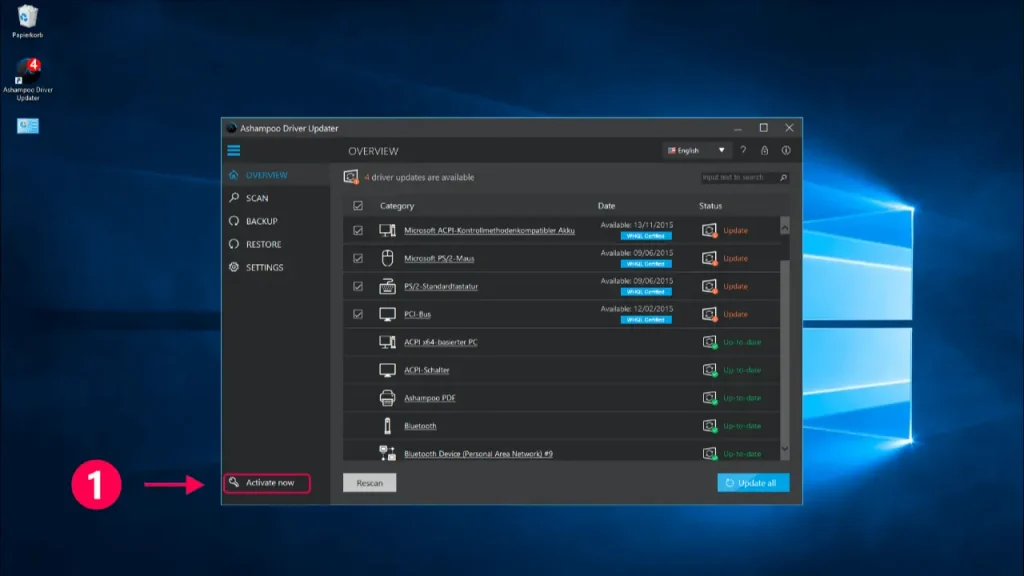Screen dimensions: 1024x576
Task: Click the scrollbar up arrow
Action: [x=784, y=227]
